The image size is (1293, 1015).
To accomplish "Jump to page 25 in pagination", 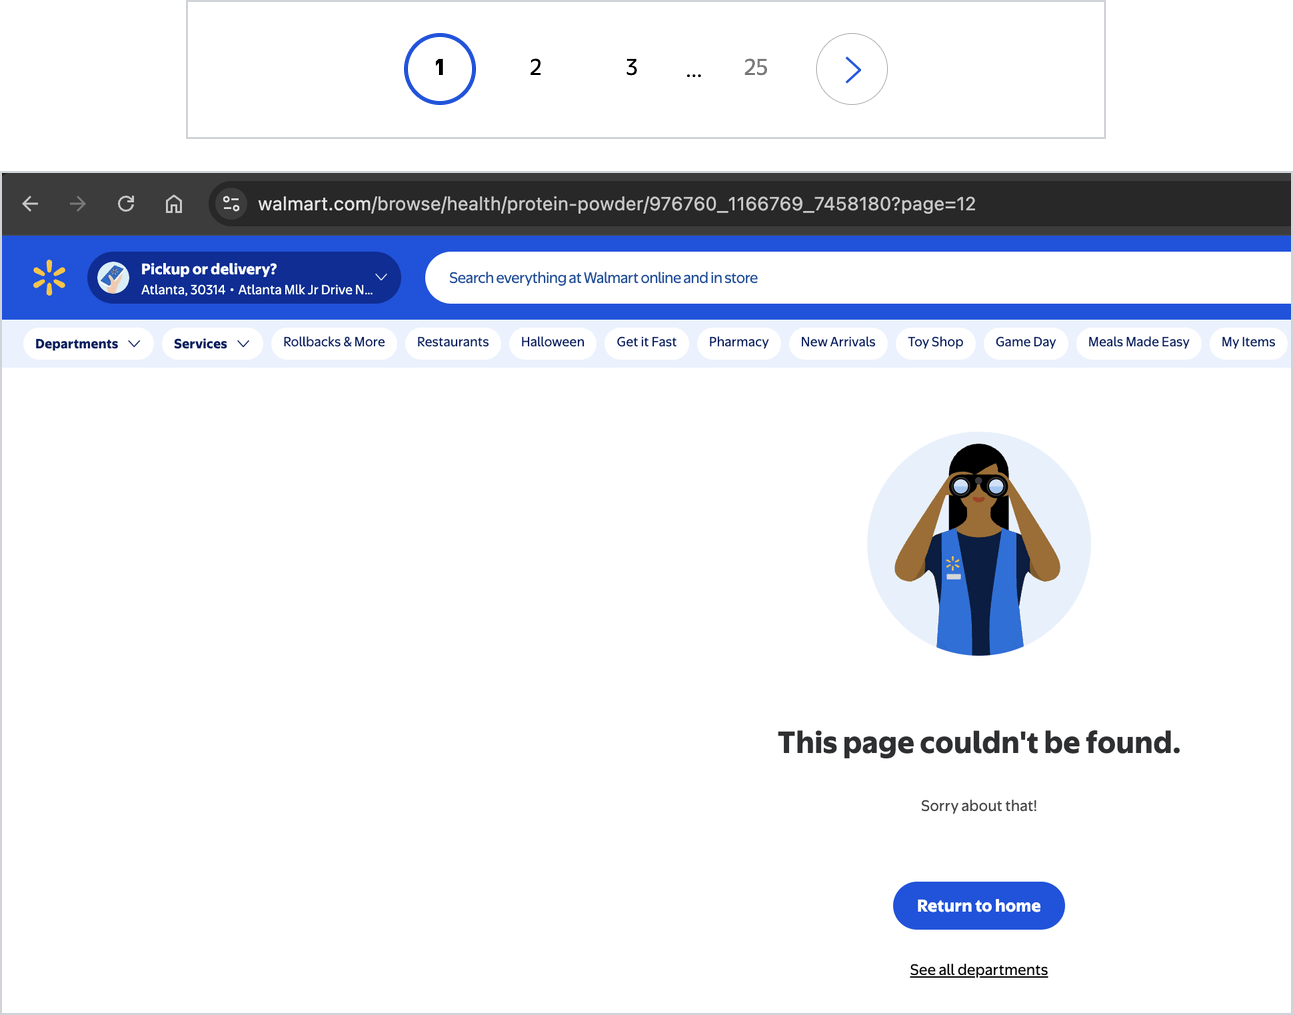I will coord(756,68).
